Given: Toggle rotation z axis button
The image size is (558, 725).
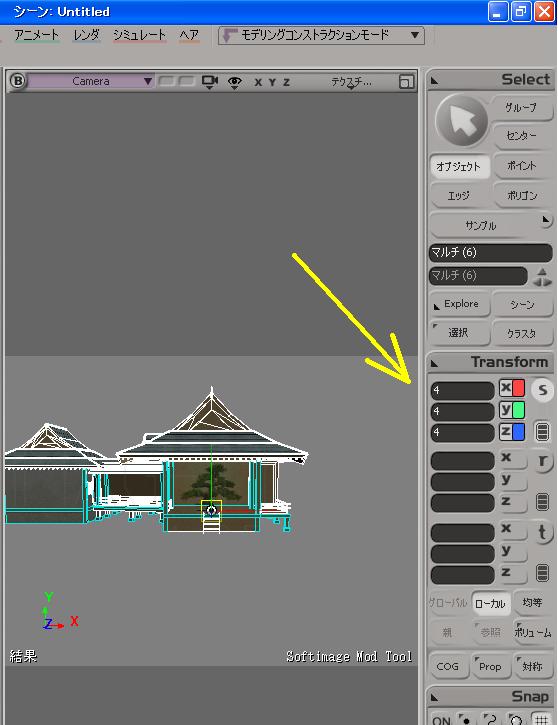Looking at the screenshot, I should (512, 502).
